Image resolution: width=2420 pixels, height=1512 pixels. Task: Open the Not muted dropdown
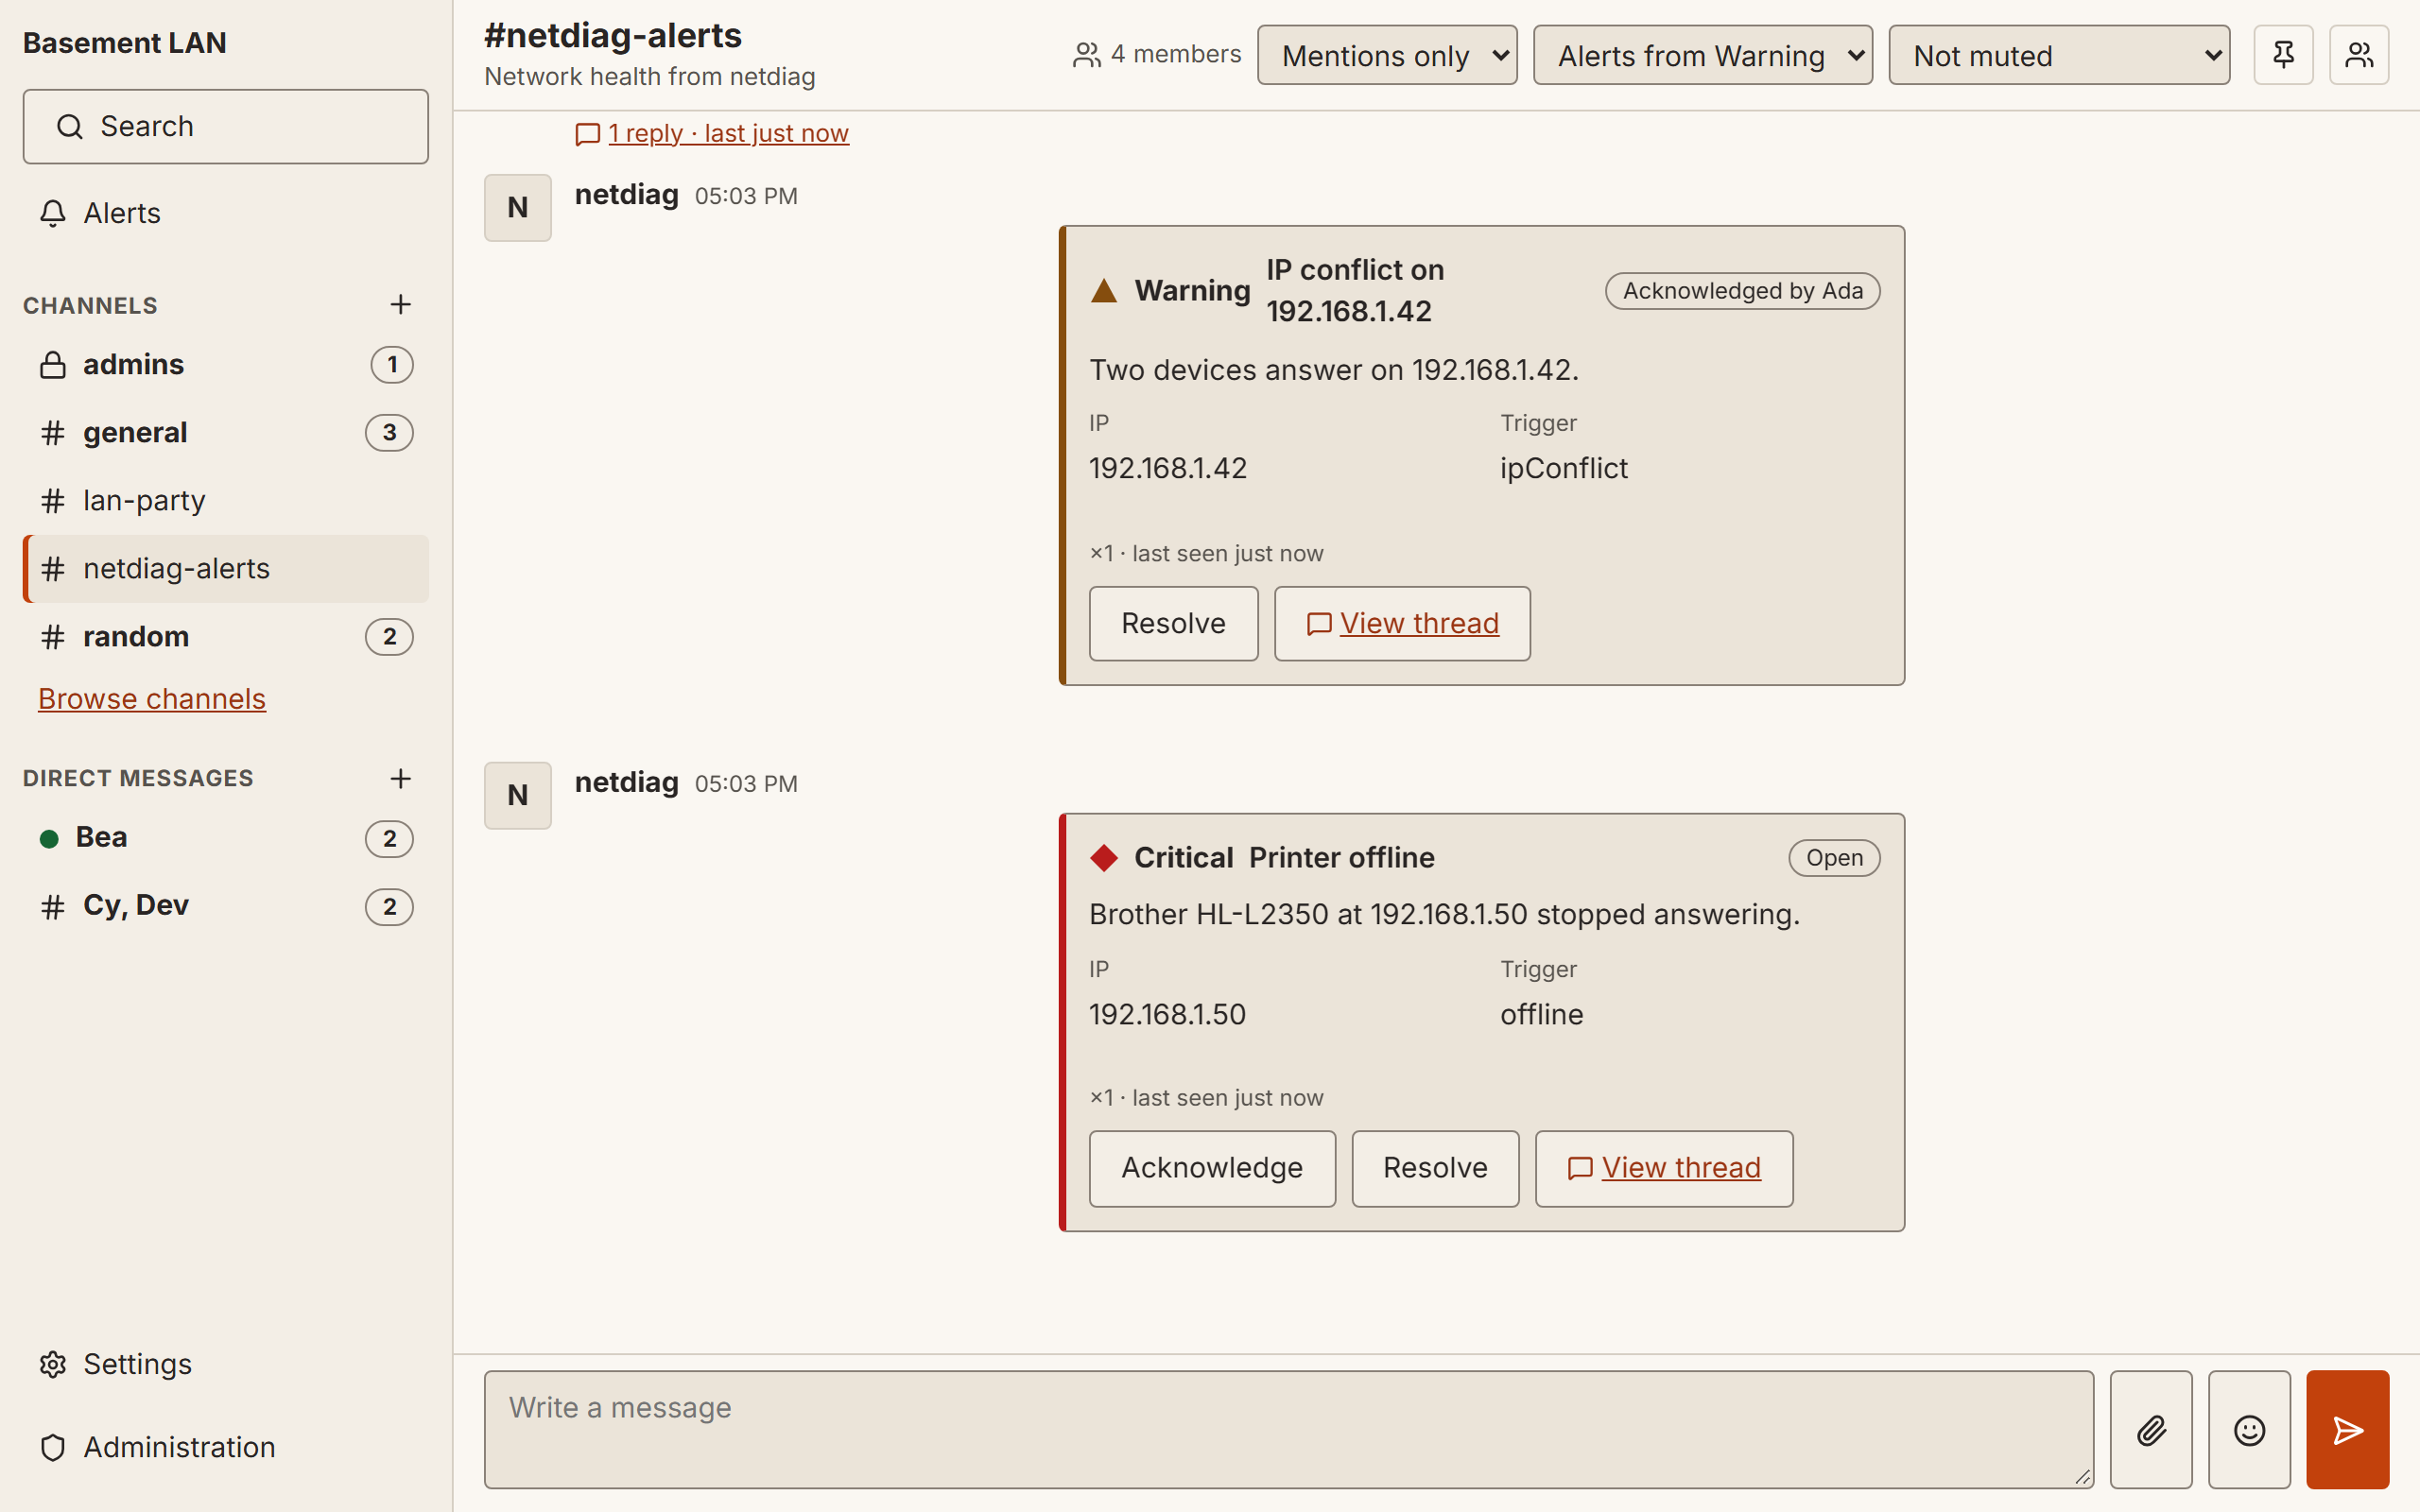pos(2059,55)
